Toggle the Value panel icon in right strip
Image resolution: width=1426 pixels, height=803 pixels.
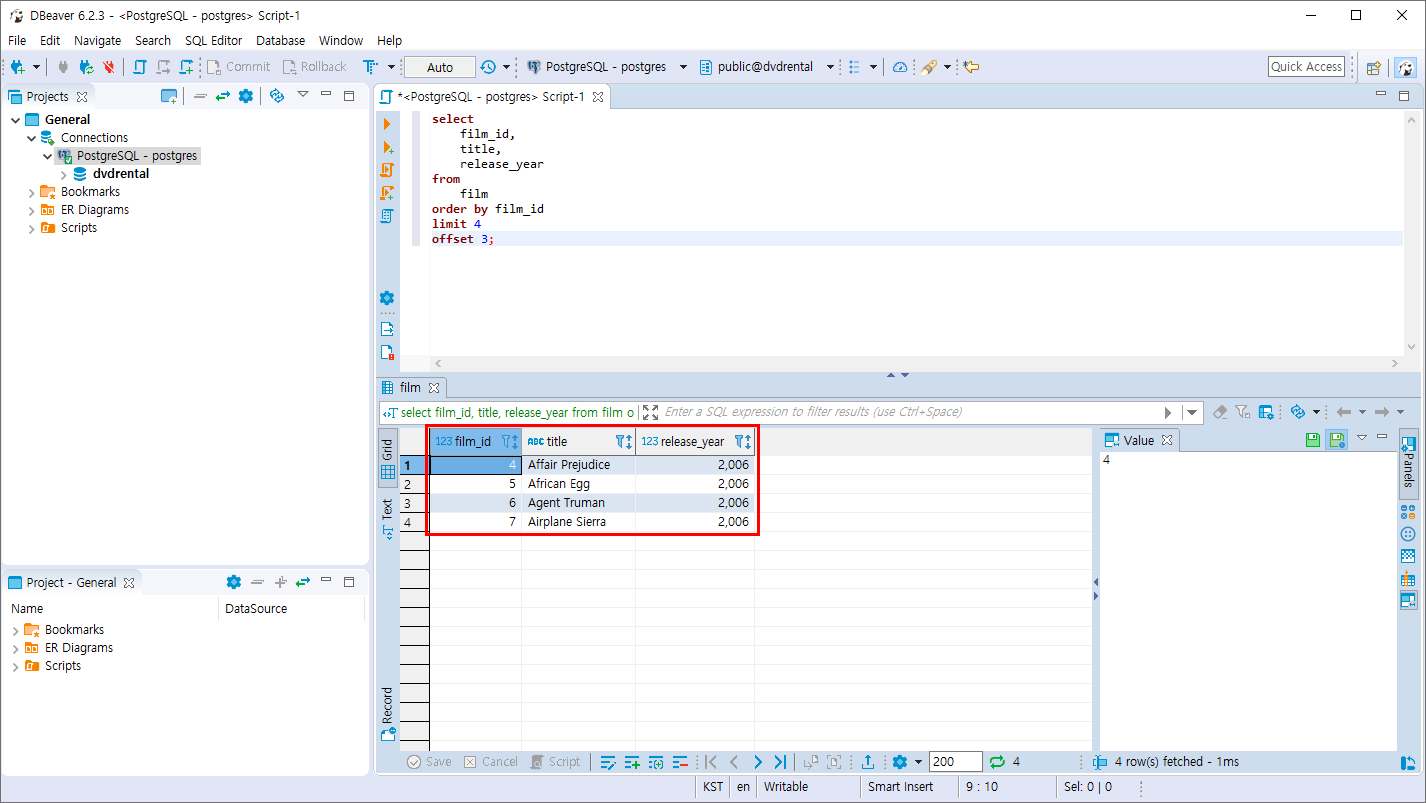pyautogui.click(x=1408, y=600)
